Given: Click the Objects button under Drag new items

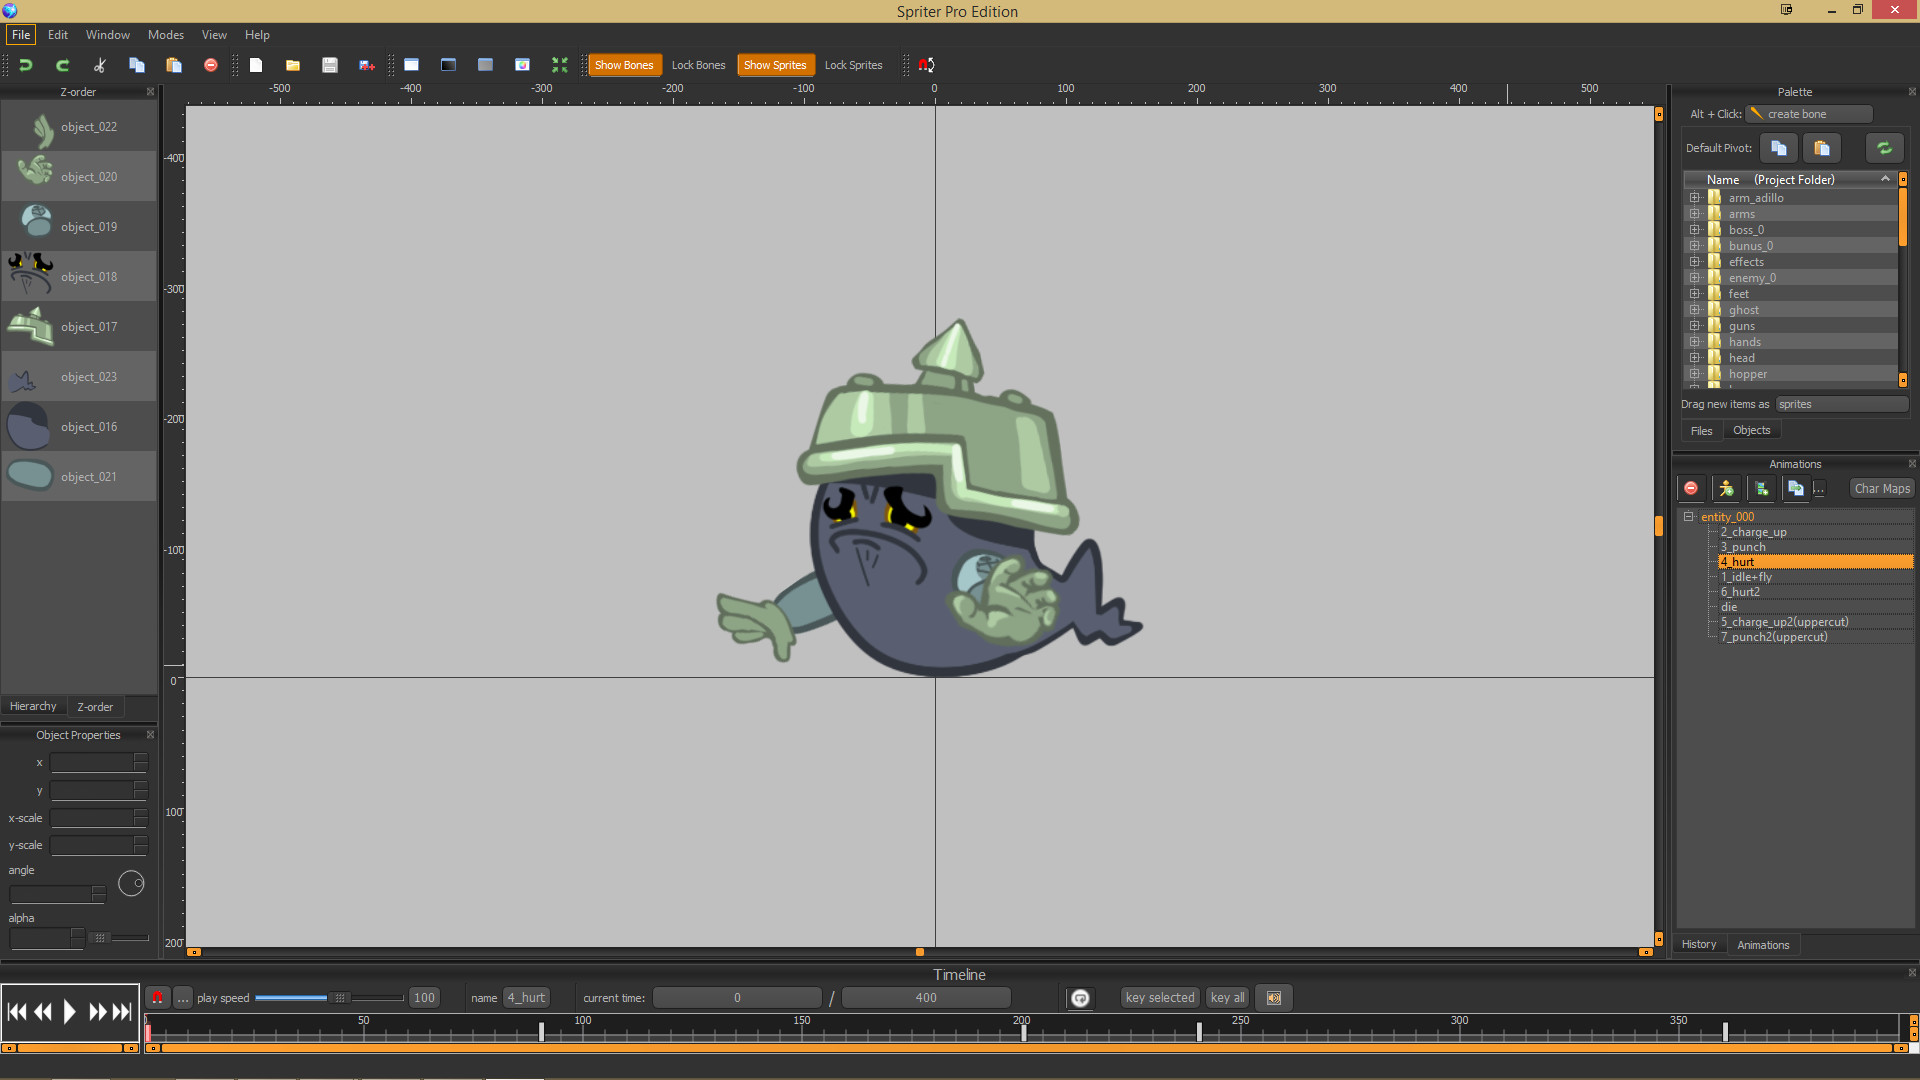Looking at the screenshot, I should point(1751,430).
